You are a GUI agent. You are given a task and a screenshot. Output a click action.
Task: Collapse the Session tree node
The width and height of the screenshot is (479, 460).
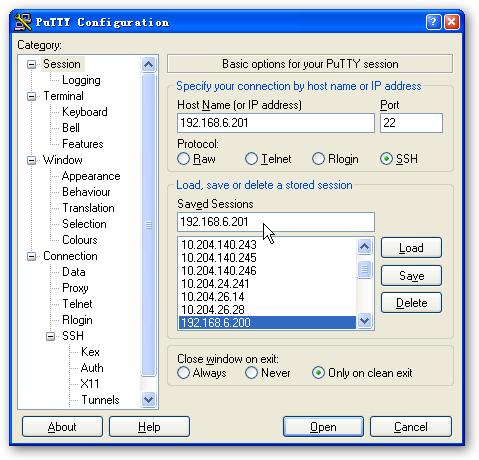point(31,64)
